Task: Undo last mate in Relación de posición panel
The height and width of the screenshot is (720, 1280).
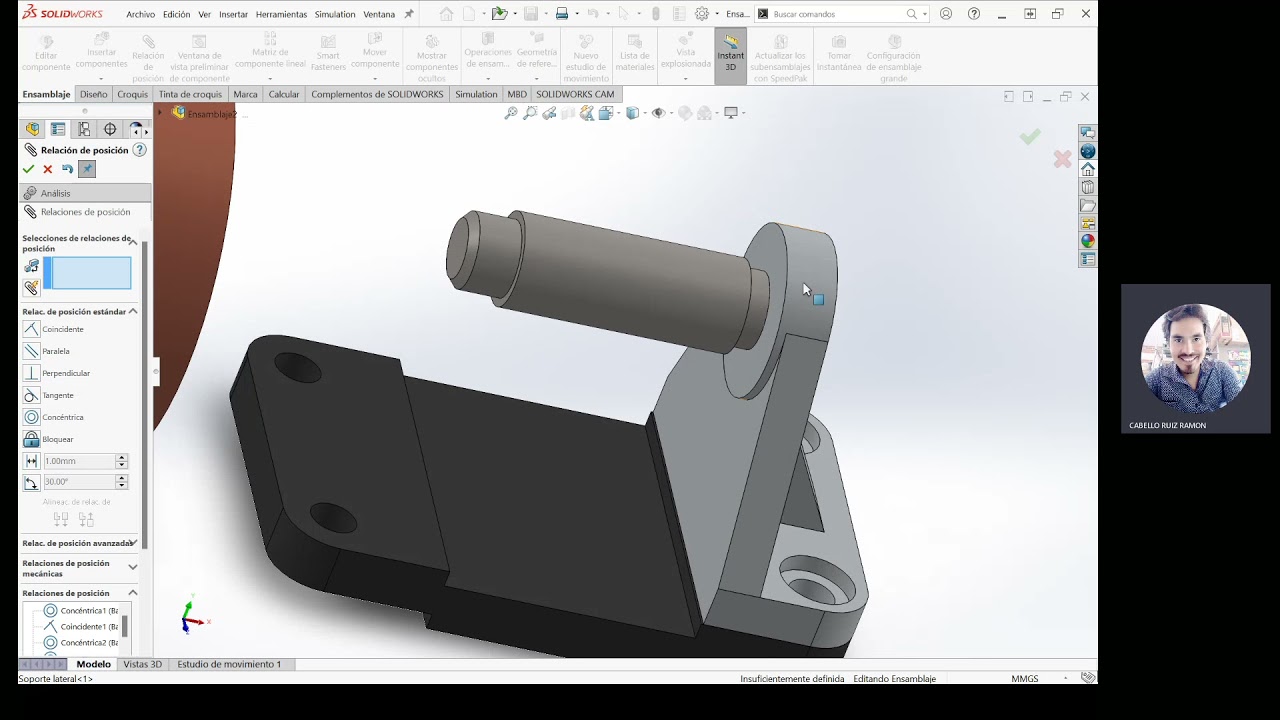Action: tap(67, 169)
